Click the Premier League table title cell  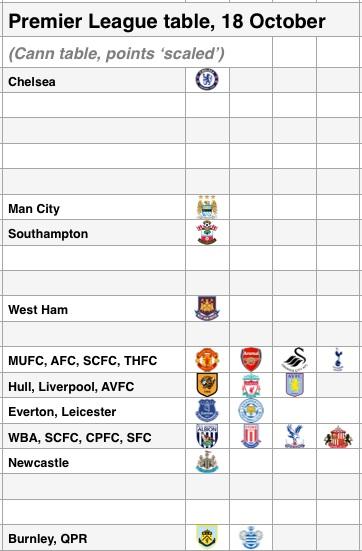point(181,21)
